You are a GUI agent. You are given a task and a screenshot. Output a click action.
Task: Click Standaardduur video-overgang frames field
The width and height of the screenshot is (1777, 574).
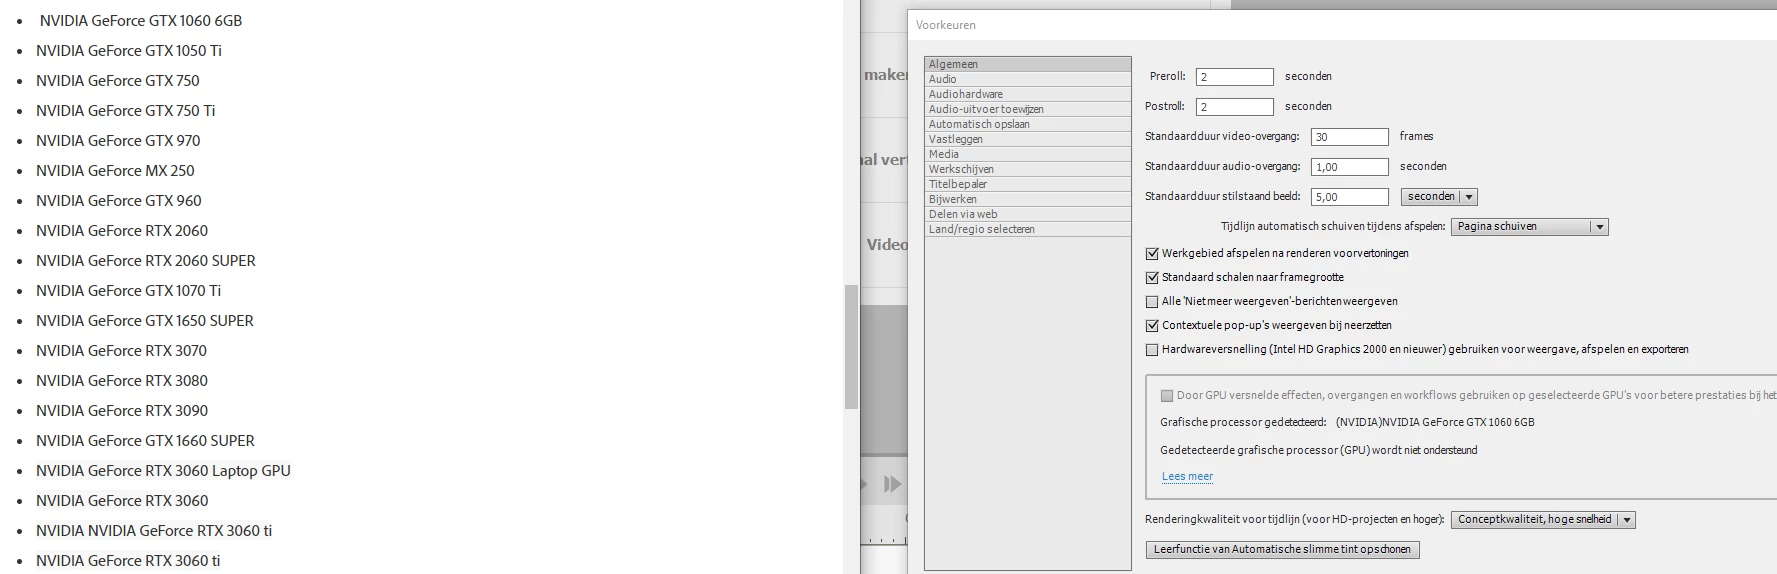[x=1350, y=137]
